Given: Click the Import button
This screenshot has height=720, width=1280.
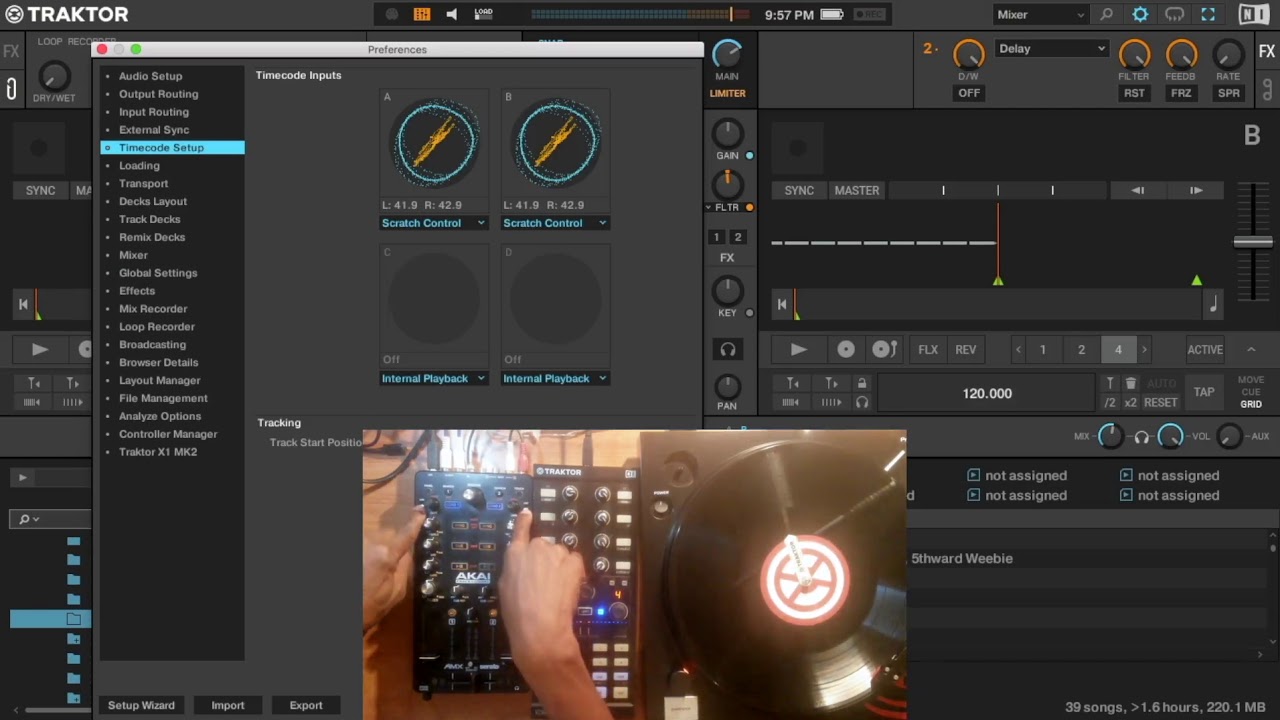Looking at the screenshot, I should pos(228,705).
